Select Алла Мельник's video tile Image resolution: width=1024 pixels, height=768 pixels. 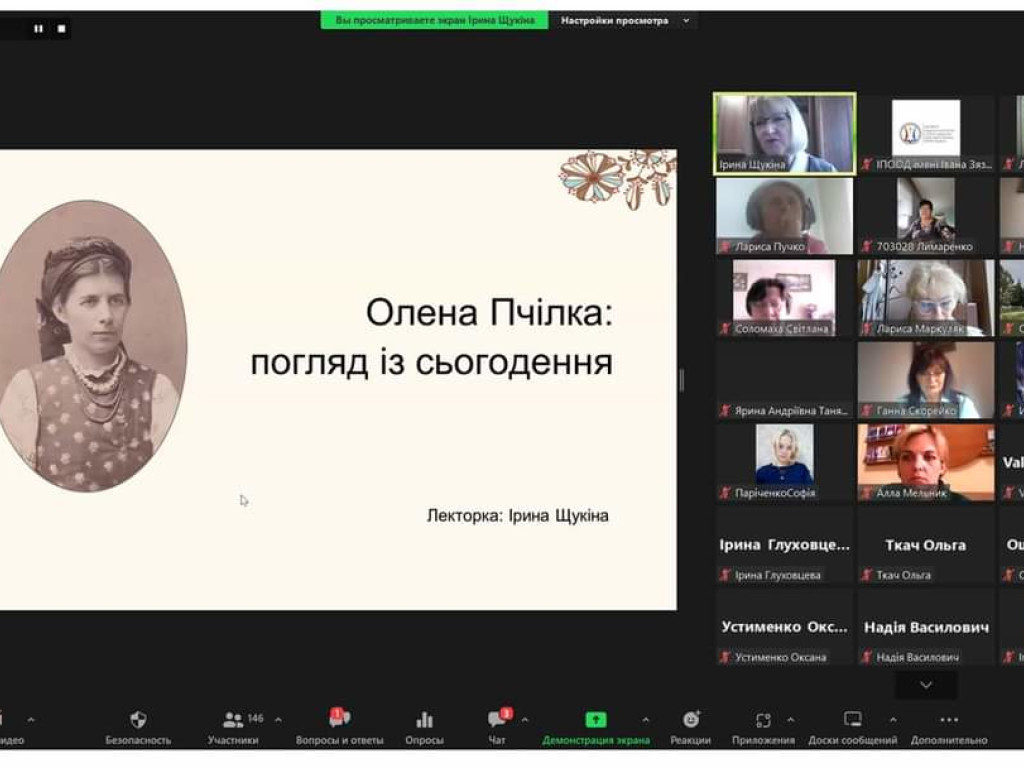coord(926,460)
